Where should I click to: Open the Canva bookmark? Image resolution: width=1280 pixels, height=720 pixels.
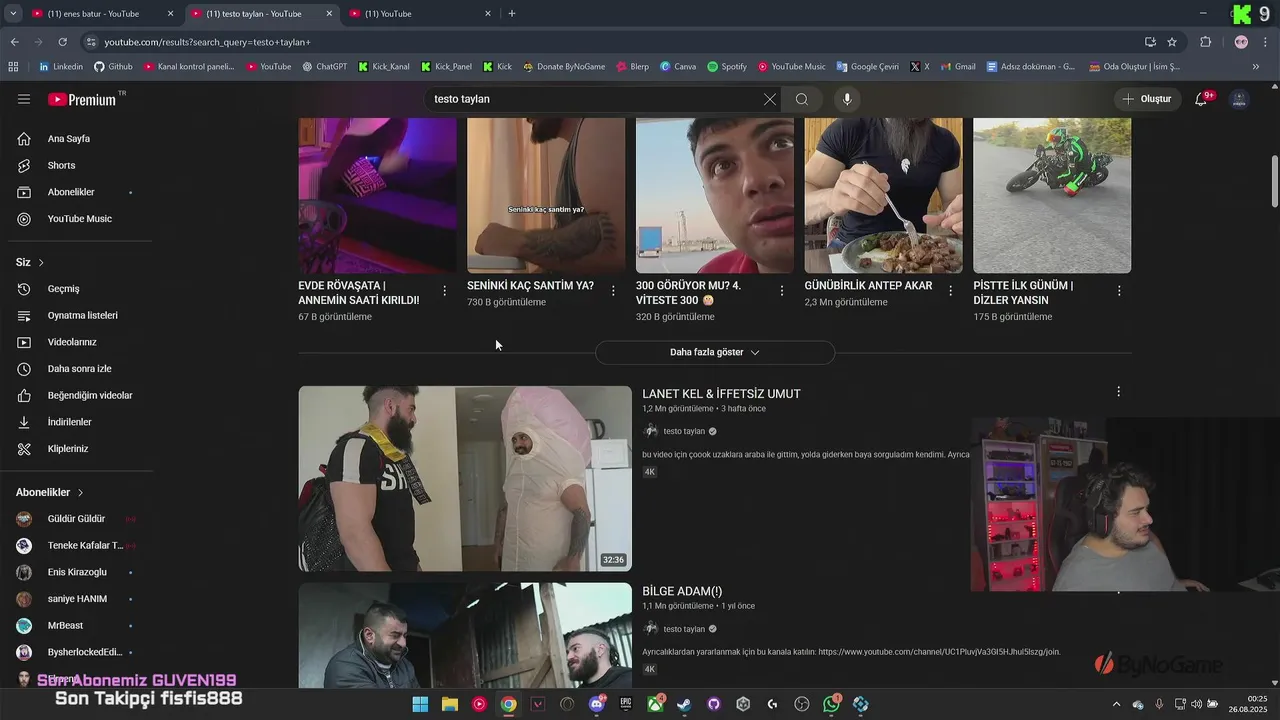(678, 67)
